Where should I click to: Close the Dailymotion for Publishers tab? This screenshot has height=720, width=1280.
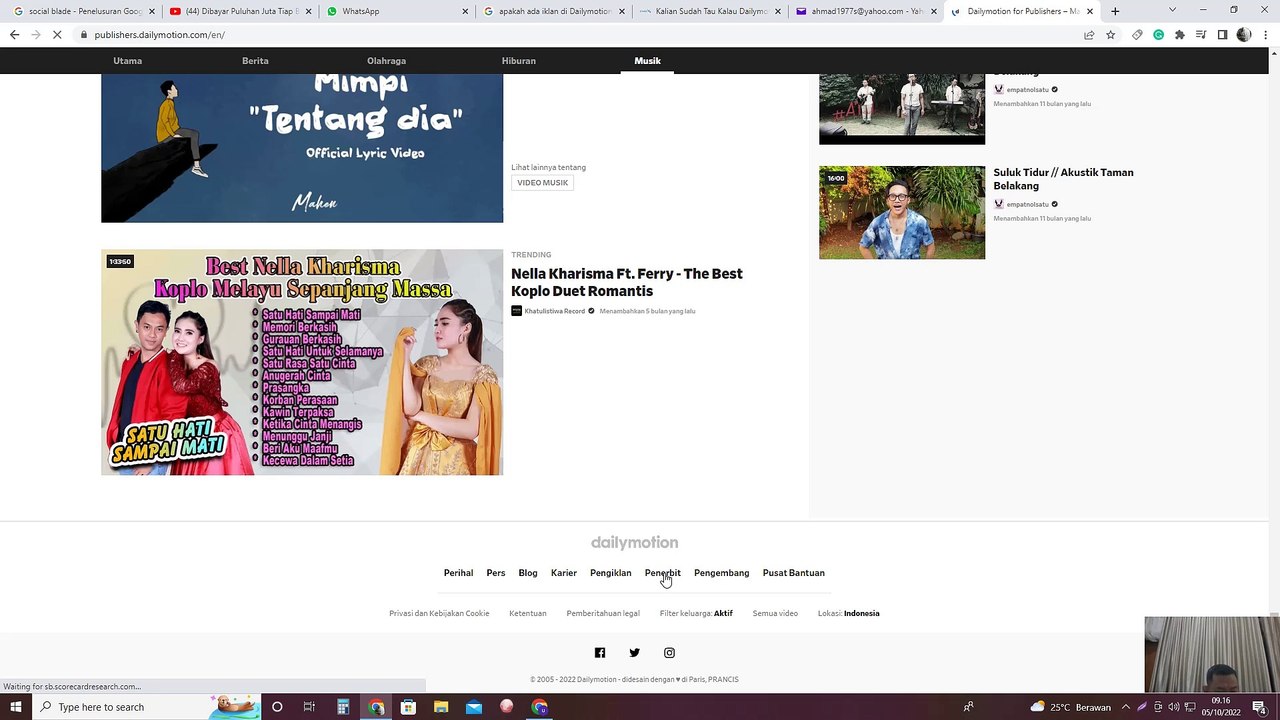1090,11
